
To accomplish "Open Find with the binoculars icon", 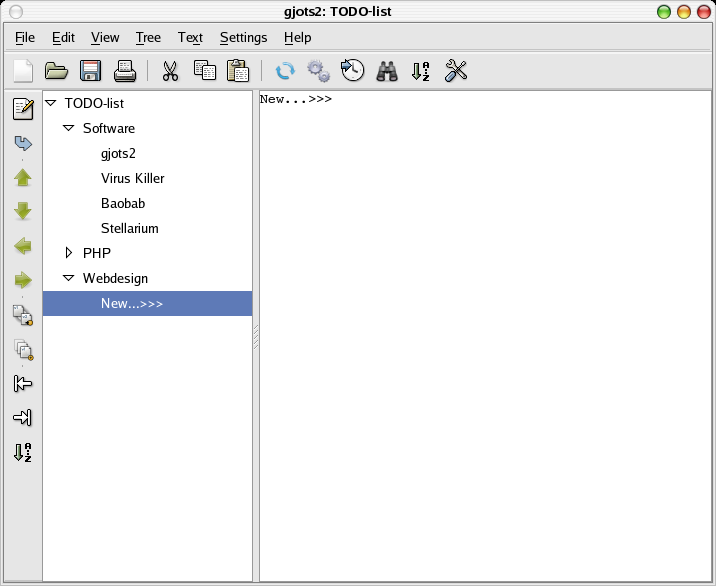I will pyautogui.click(x=387, y=71).
